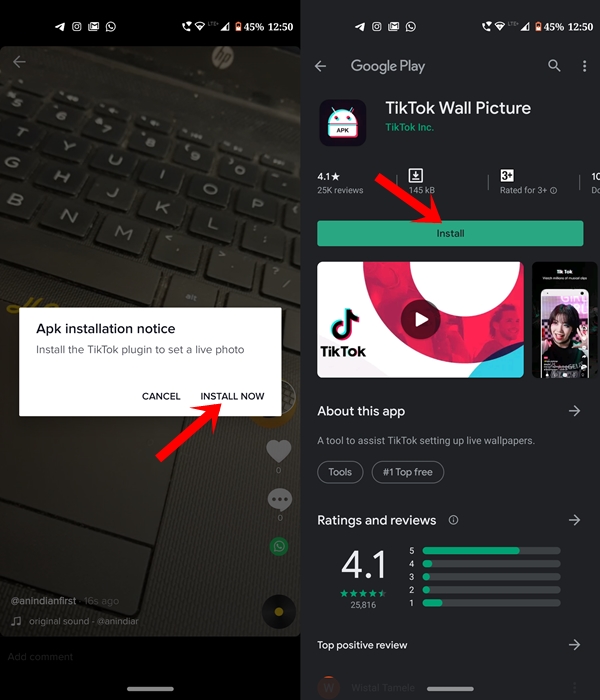600x700 pixels.
Task: Expand the Top positive review section
Action: point(574,645)
